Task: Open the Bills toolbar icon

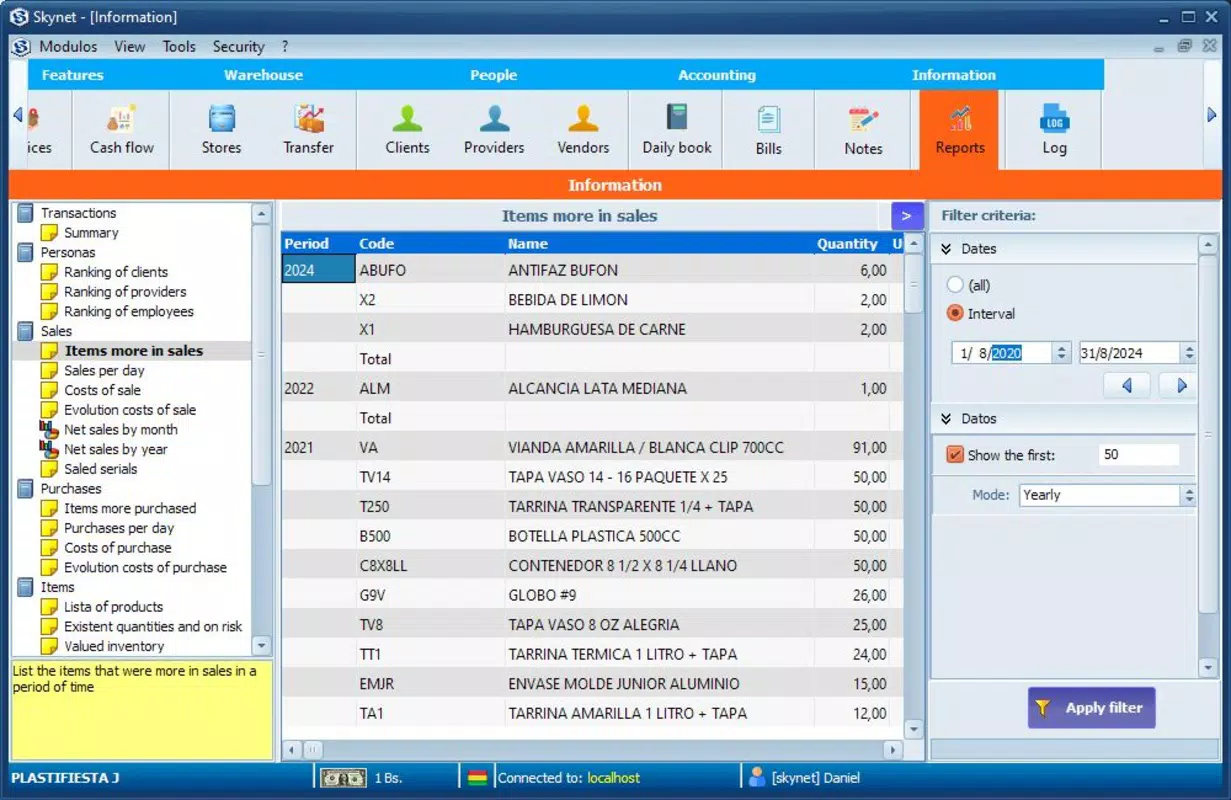Action: click(768, 130)
